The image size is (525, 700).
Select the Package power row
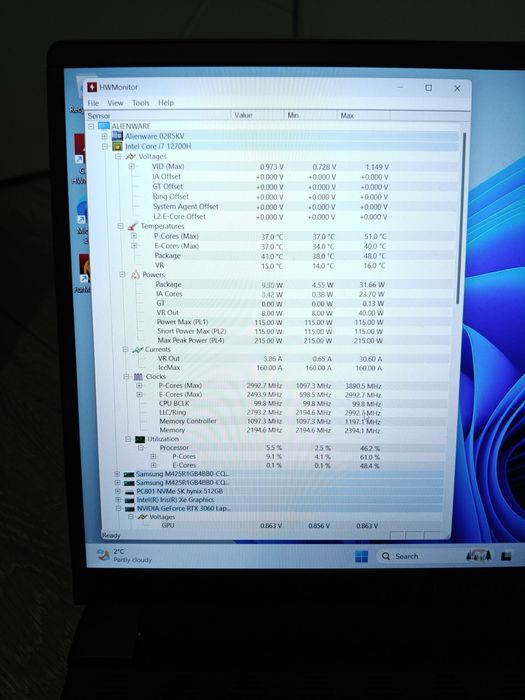click(x=271, y=284)
